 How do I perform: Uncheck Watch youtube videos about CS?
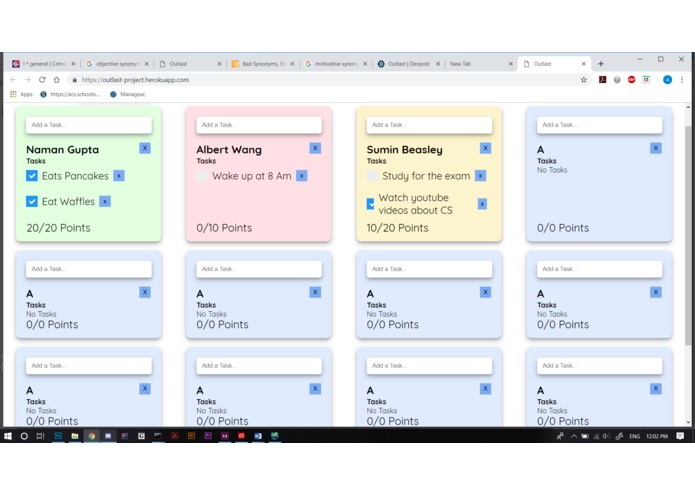point(371,204)
